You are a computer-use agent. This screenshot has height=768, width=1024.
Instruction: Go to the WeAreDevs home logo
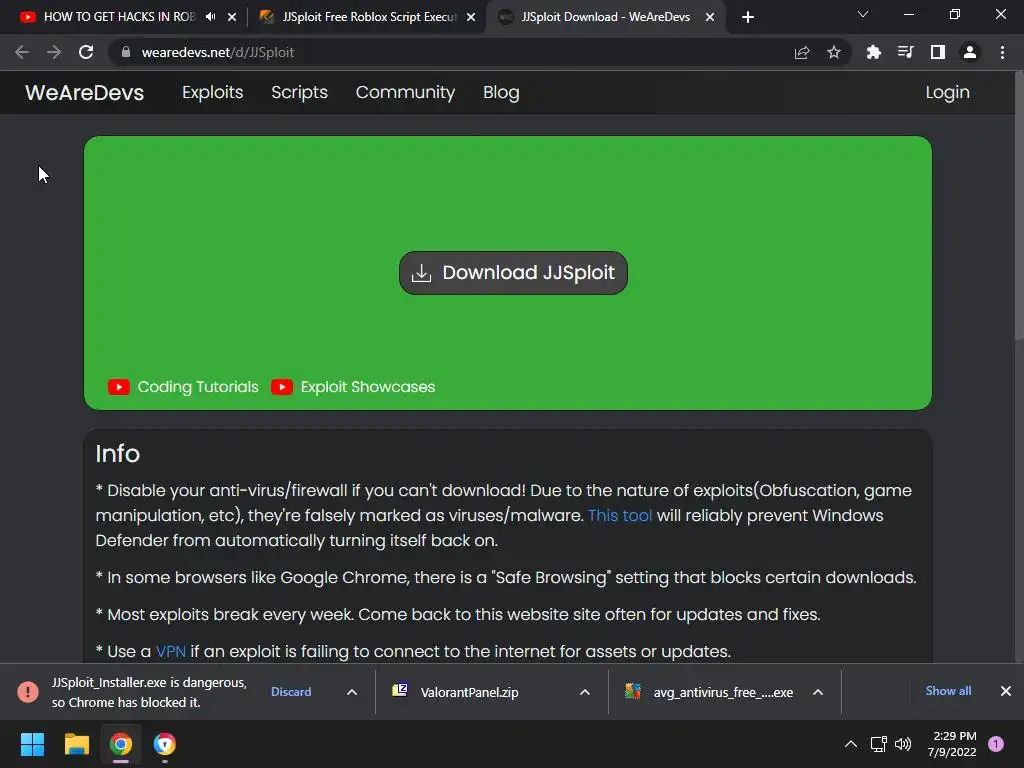point(84,92)
